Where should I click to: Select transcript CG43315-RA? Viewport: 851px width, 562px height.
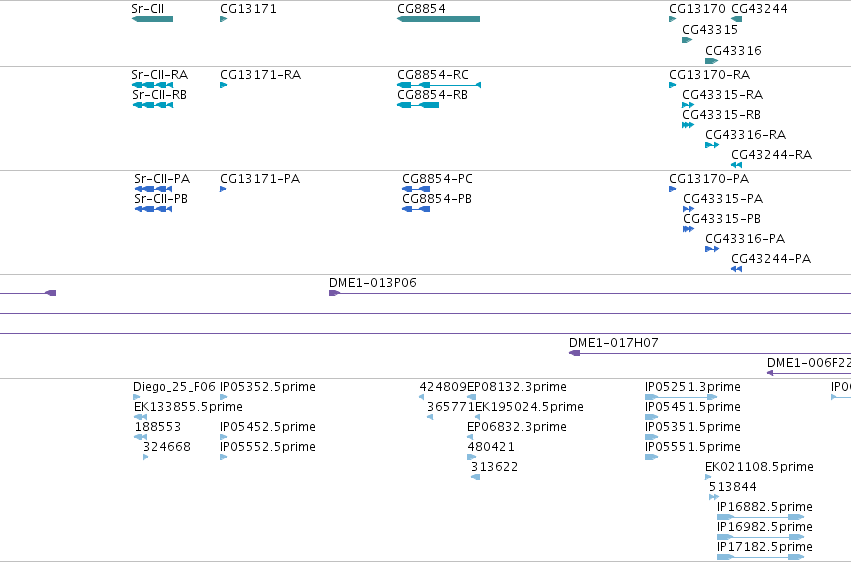point(688,105)
